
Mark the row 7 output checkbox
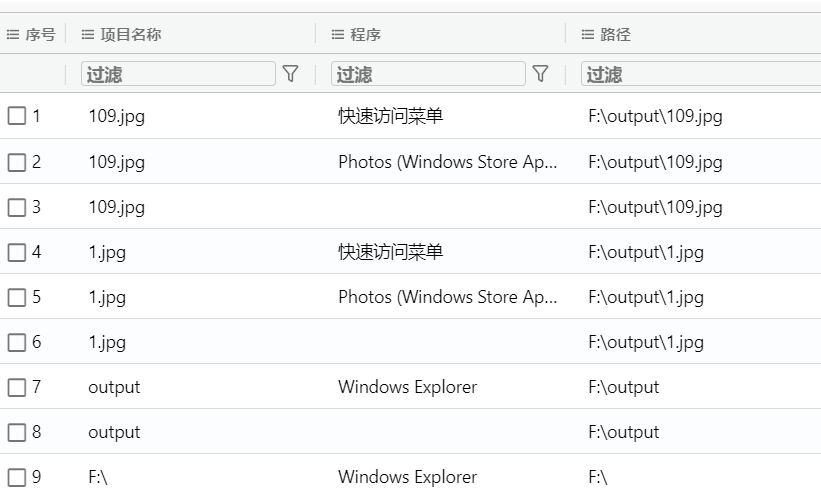[x=17, y=387]
